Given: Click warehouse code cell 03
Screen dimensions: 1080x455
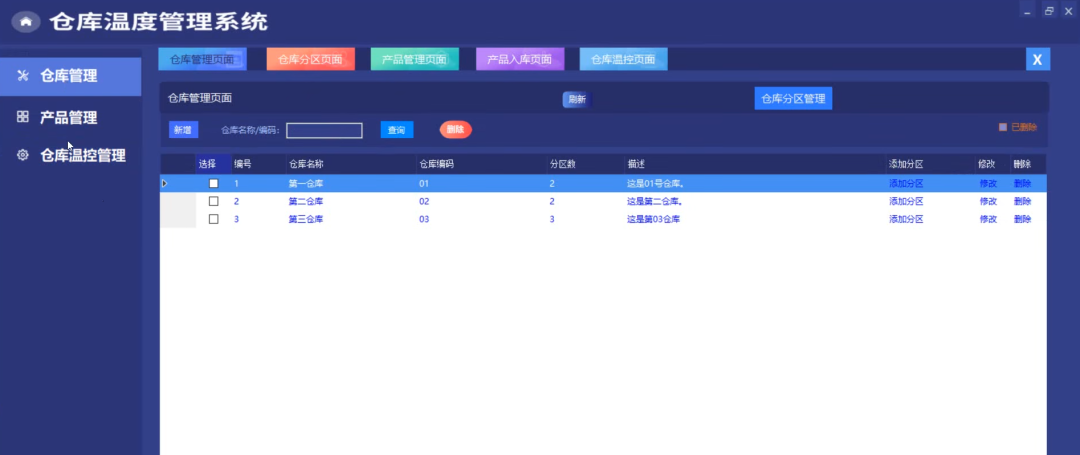Looking at the screenshot, I should 424,219.
